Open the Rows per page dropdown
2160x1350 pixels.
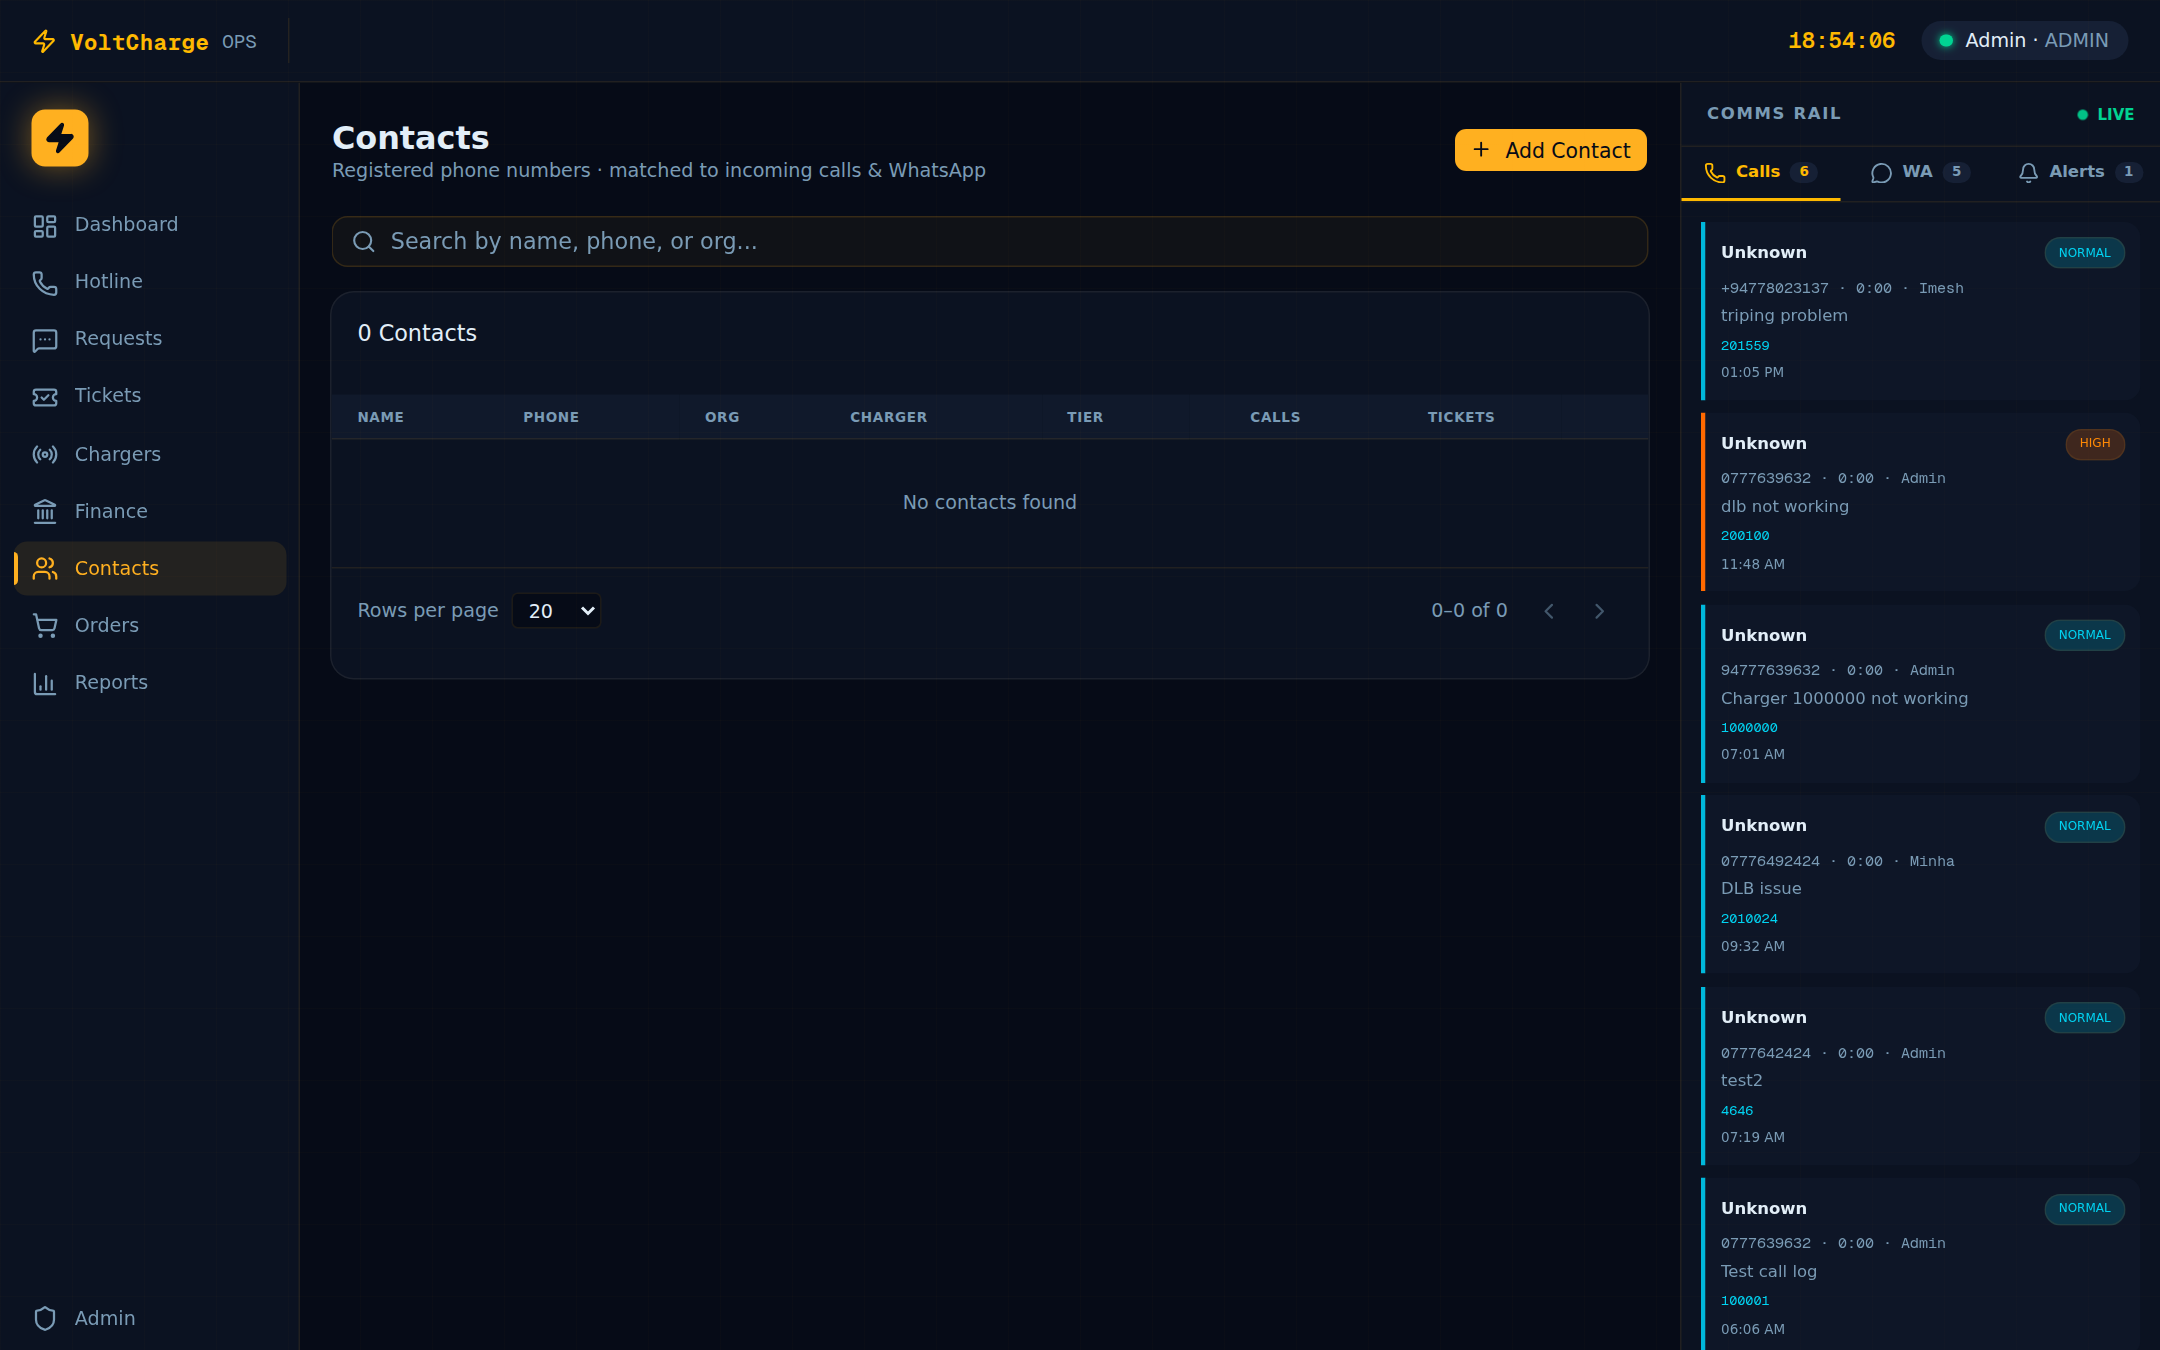(556, 610)
